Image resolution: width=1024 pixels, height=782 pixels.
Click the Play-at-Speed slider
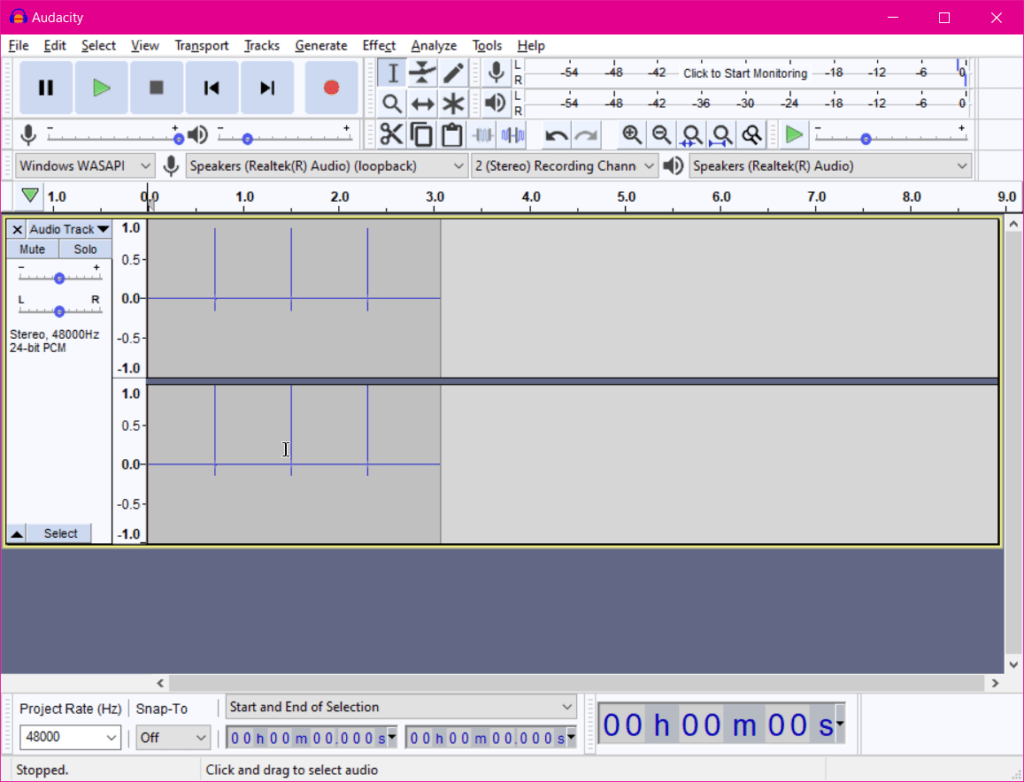(890, 138)
